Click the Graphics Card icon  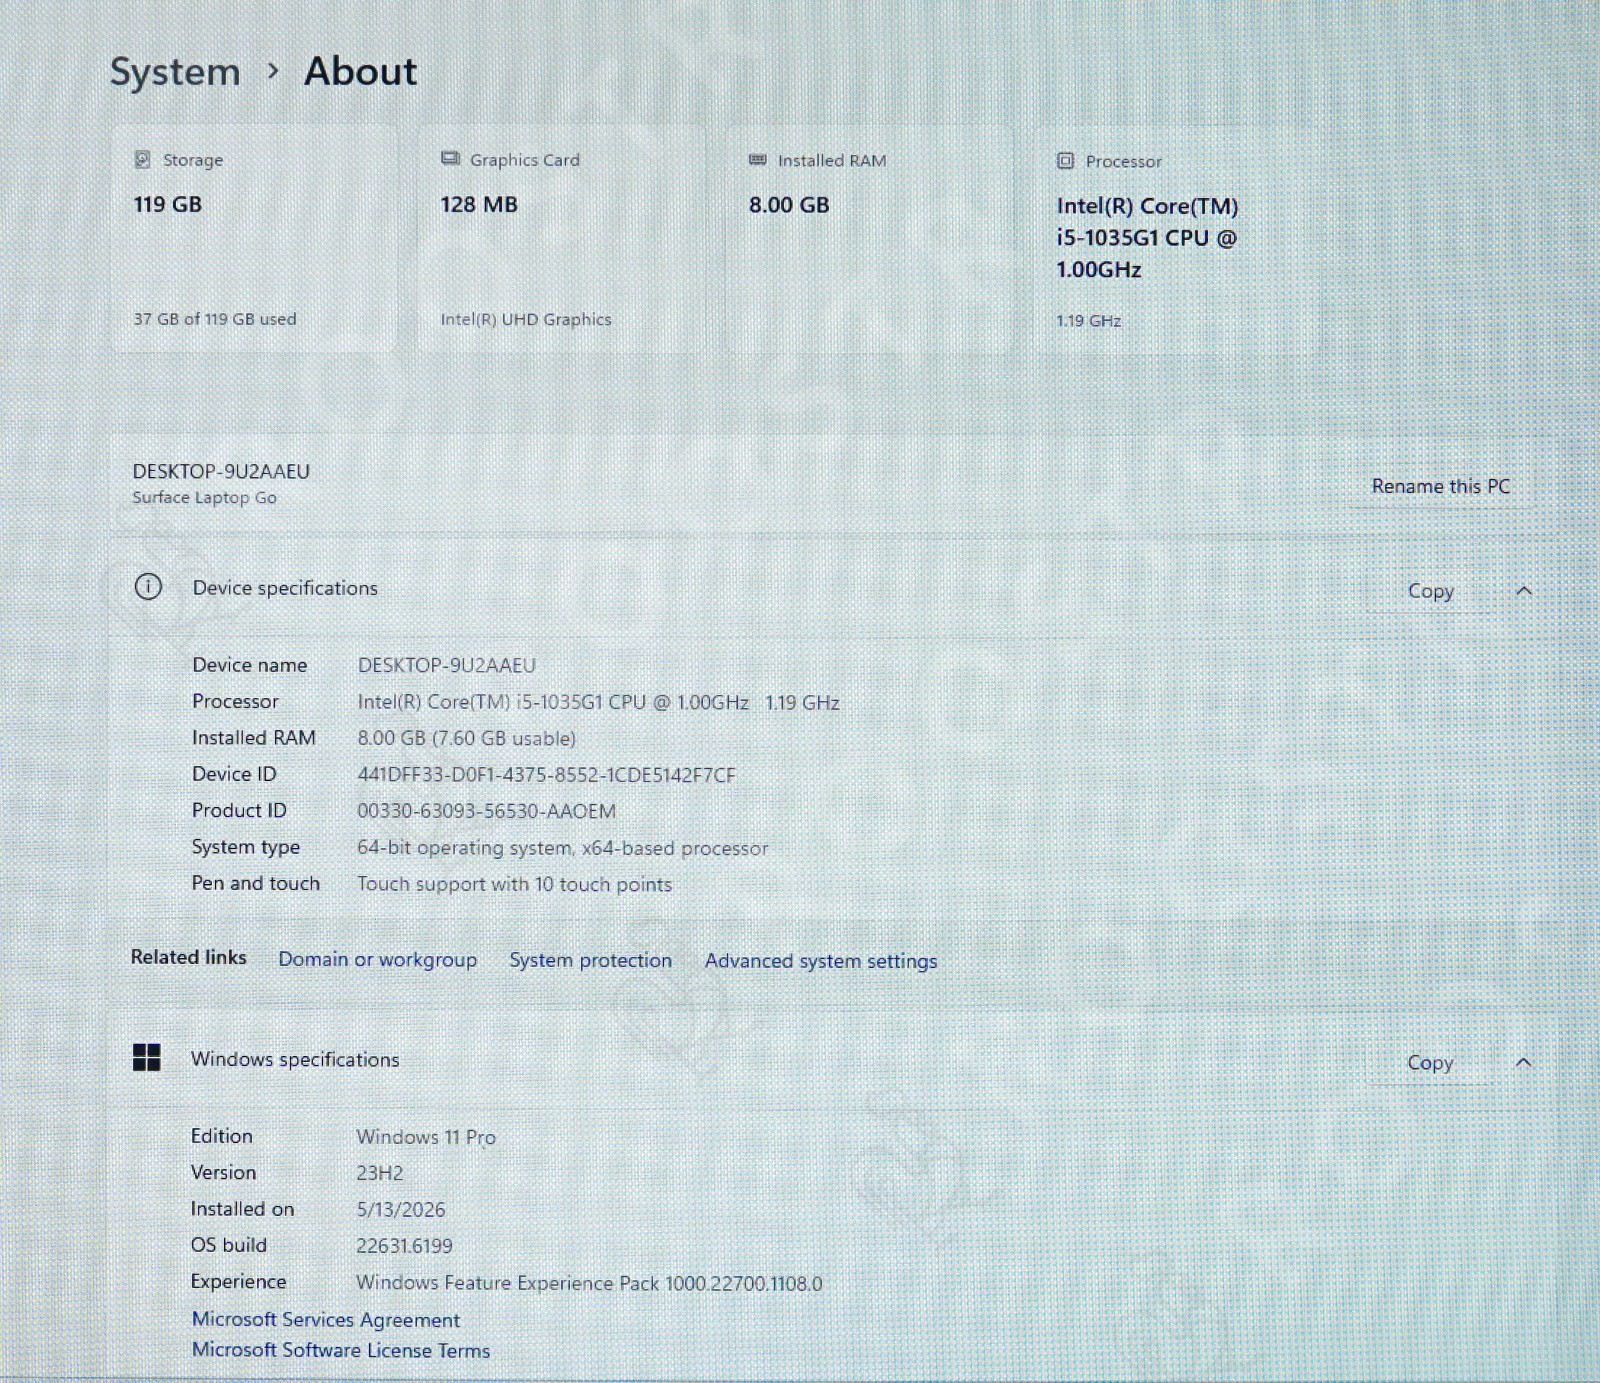pos(450,159)
